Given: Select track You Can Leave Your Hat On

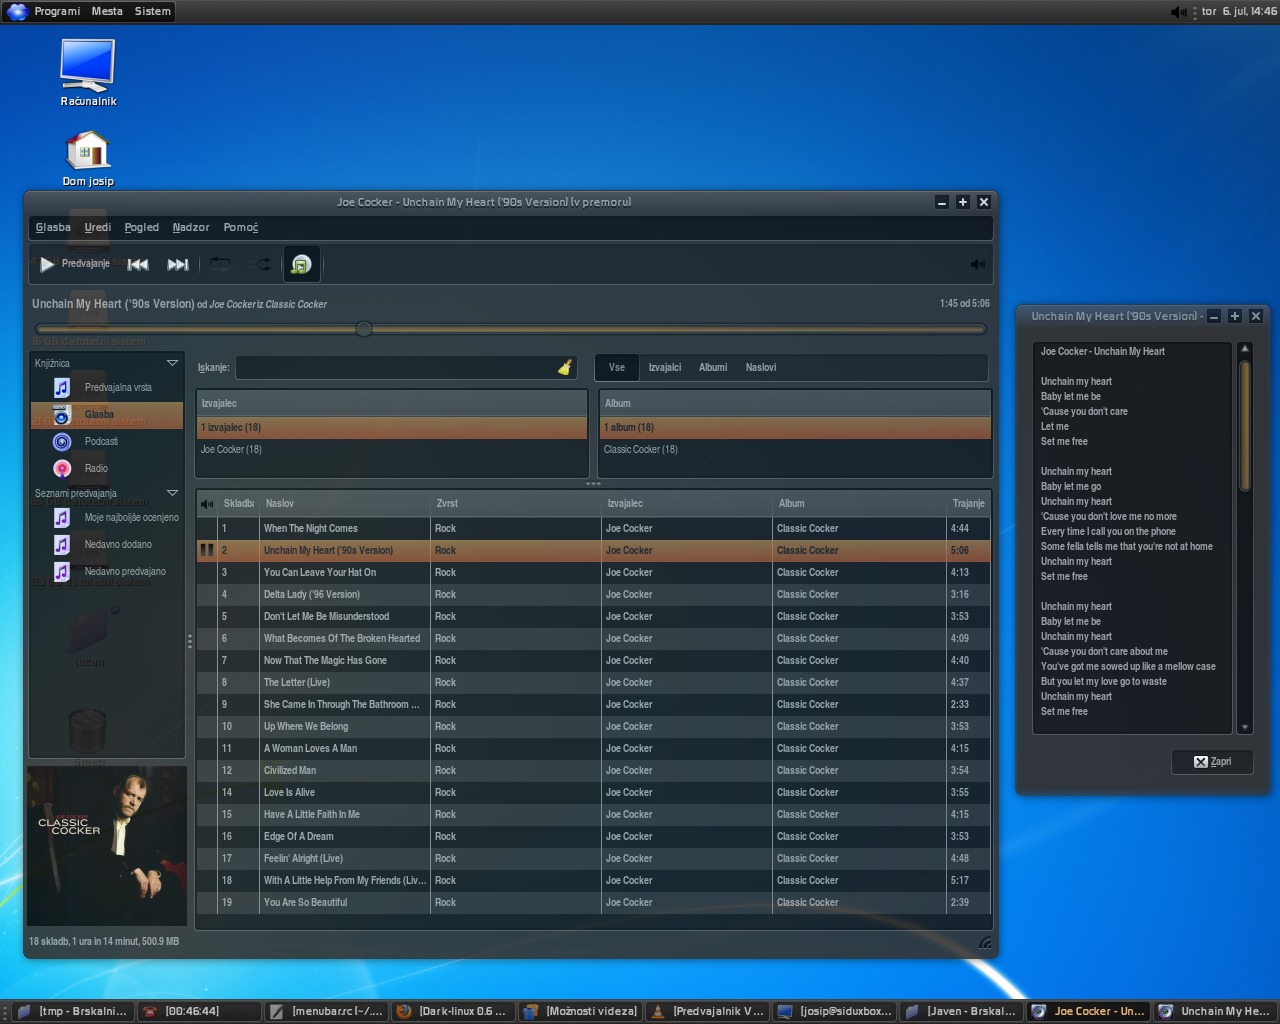Looking at the screenshot, I should (593, 572).
